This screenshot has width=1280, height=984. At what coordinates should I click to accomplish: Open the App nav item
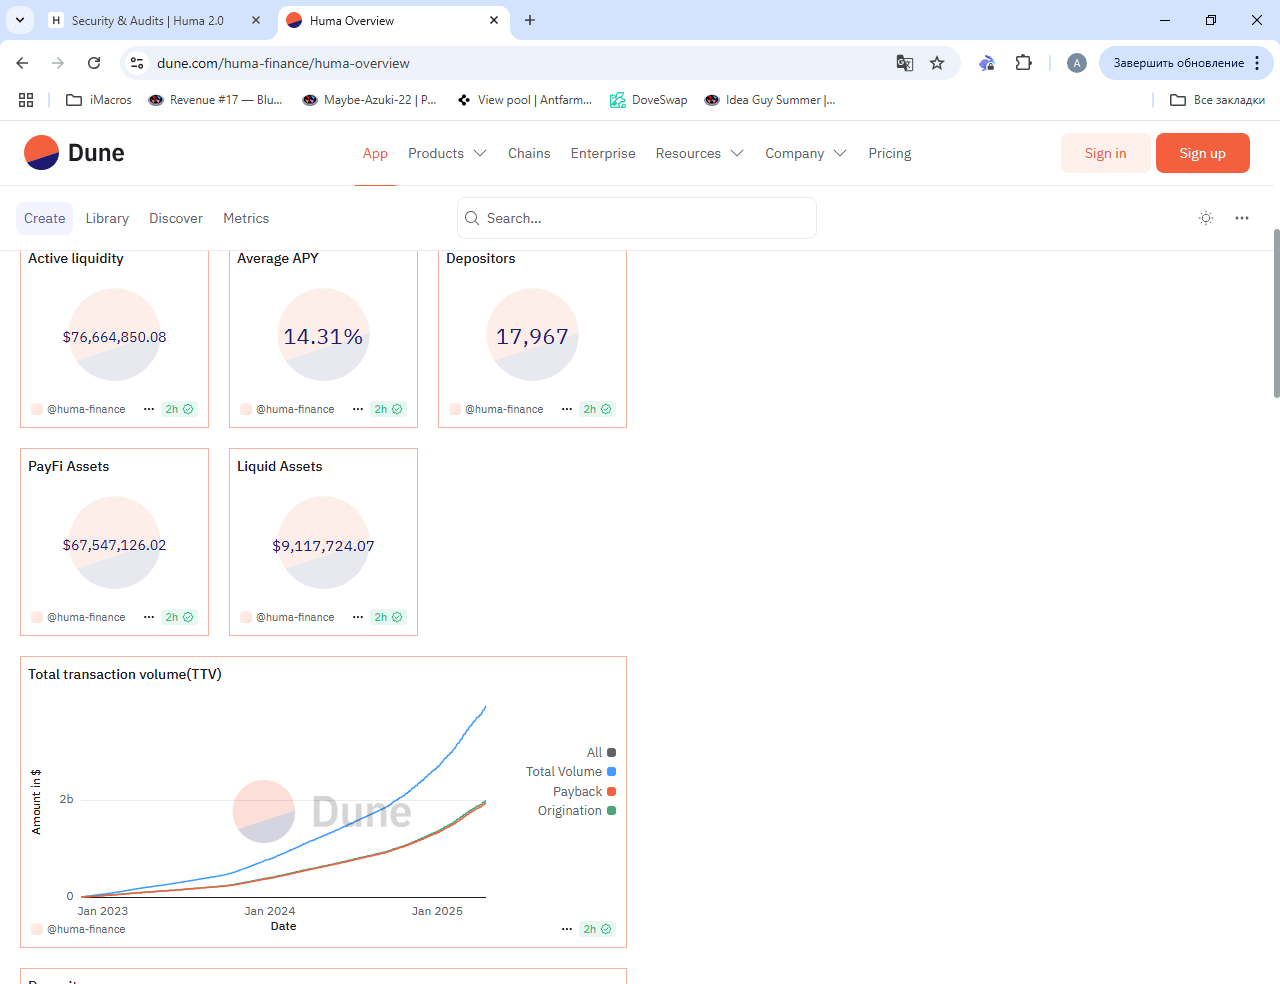[375, 153]
